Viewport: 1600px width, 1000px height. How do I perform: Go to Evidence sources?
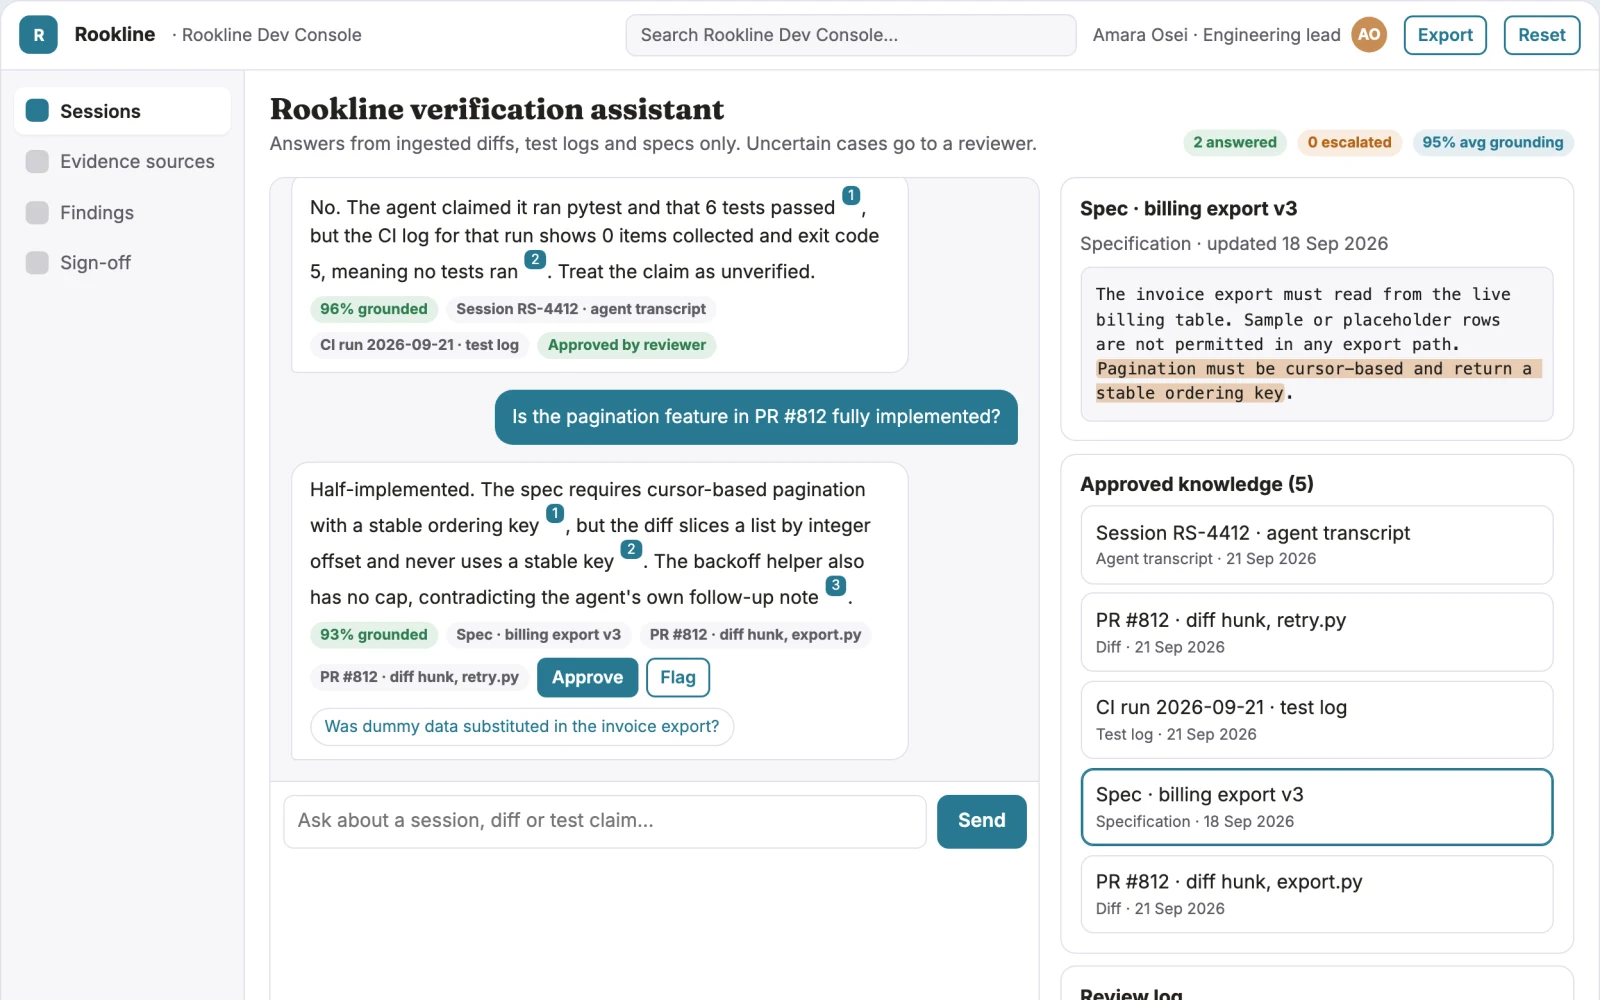click(x=122, y=161)
